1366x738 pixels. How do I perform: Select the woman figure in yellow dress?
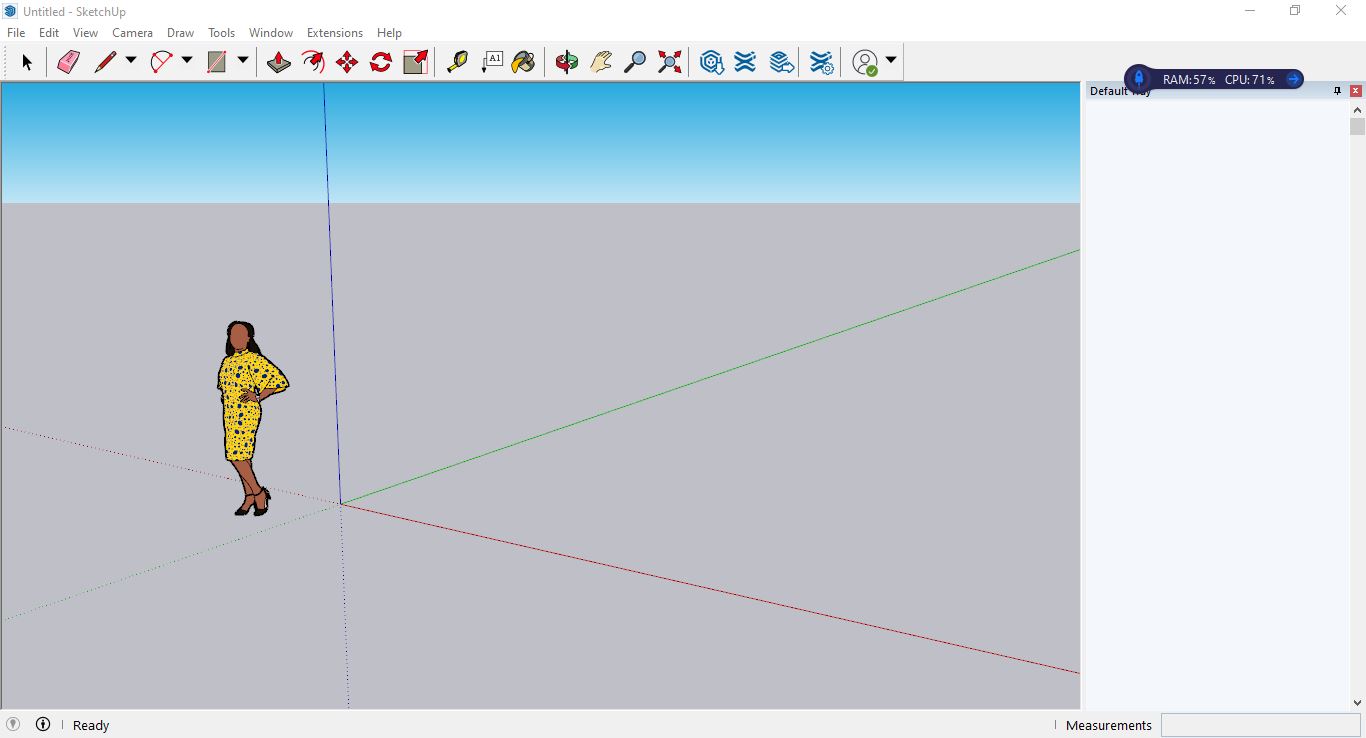click(251, 418)
